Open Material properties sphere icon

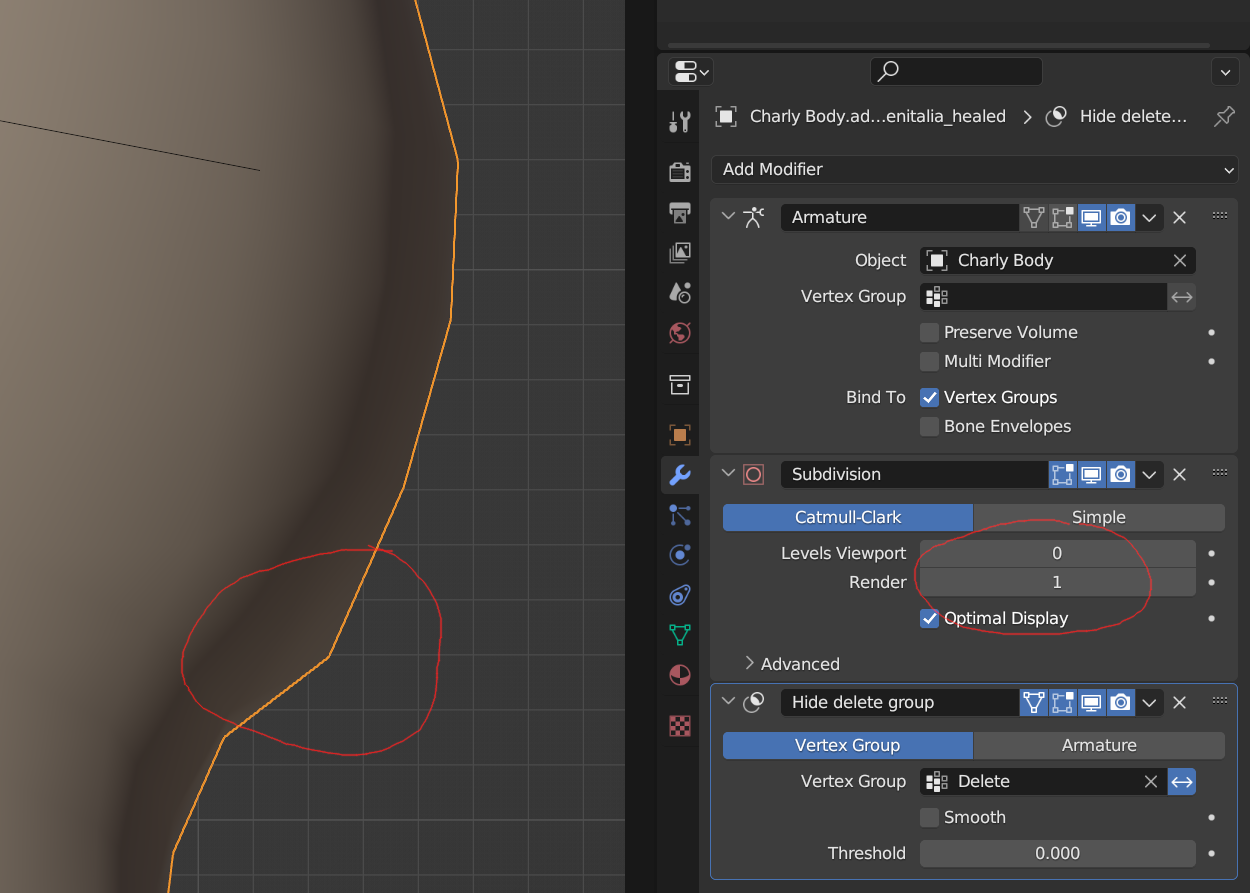point(680,675)
